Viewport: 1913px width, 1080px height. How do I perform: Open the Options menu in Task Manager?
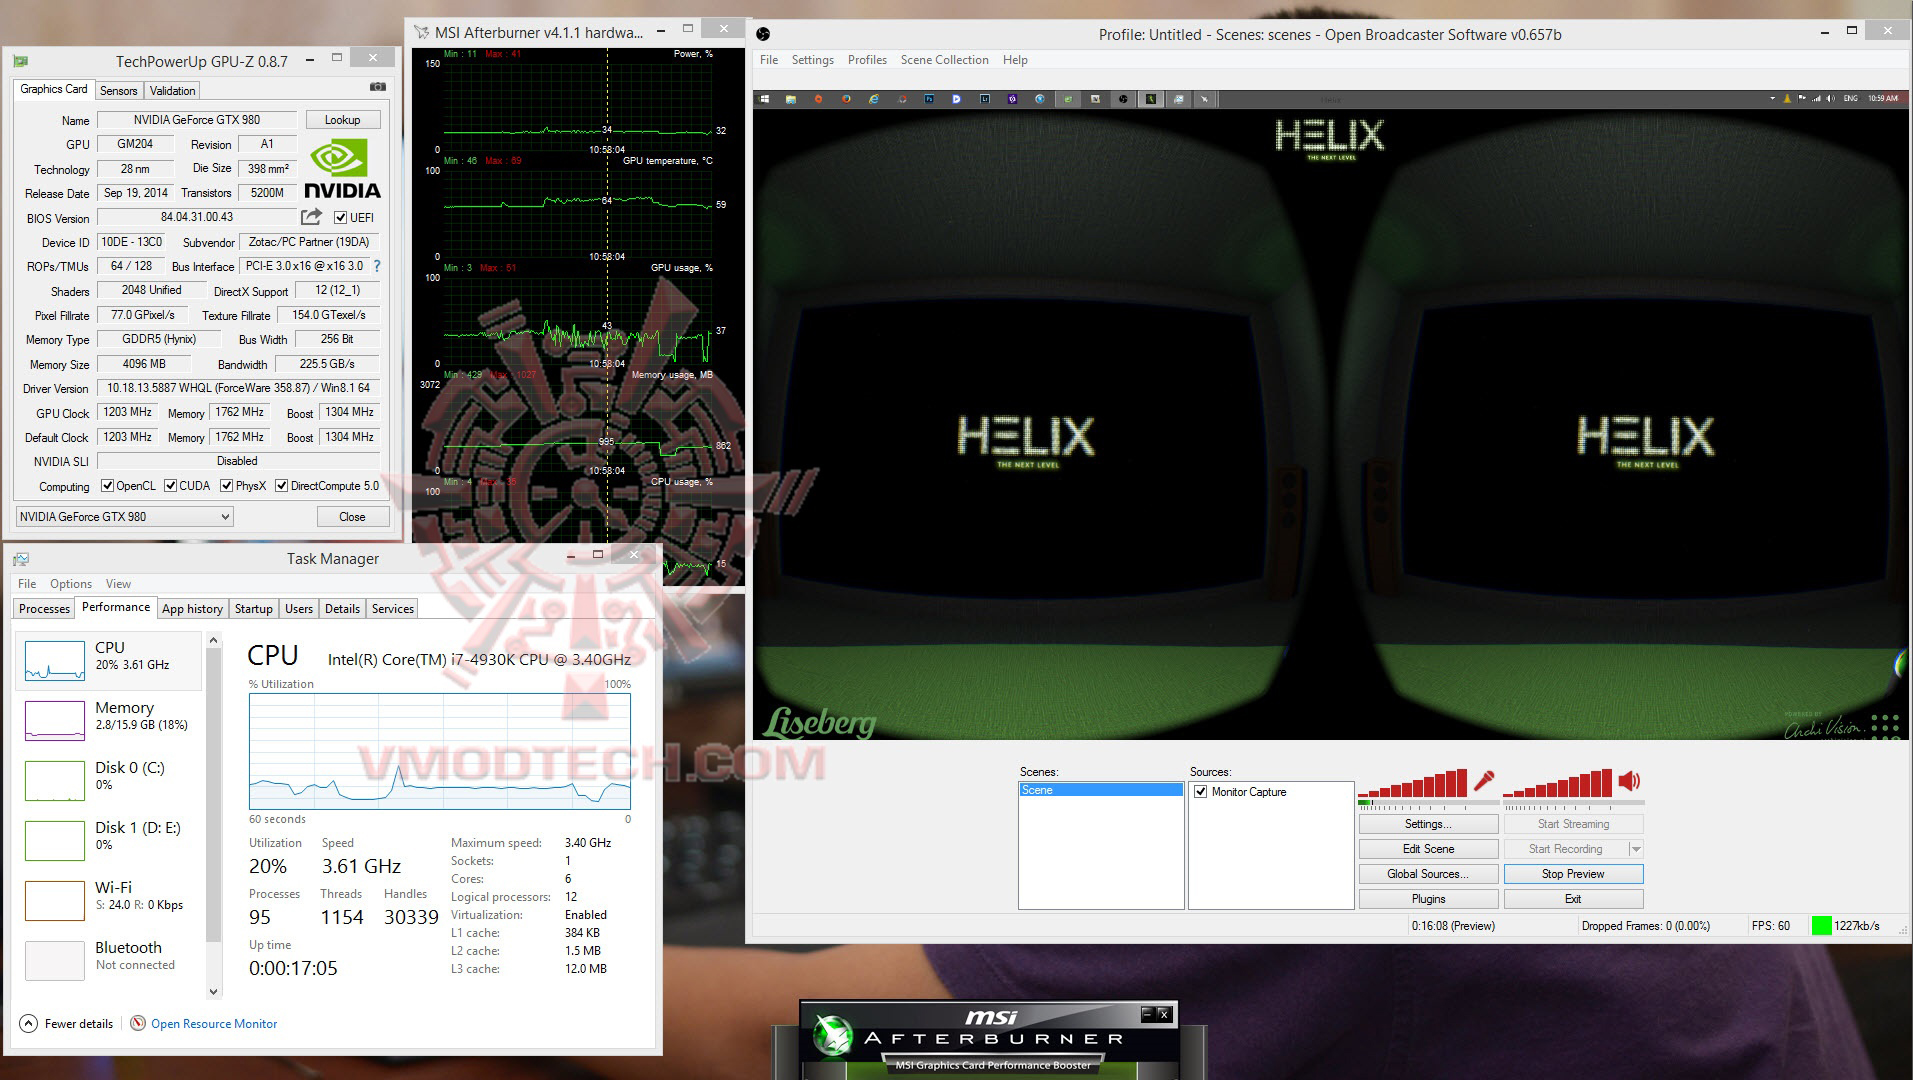pos(71,584)
